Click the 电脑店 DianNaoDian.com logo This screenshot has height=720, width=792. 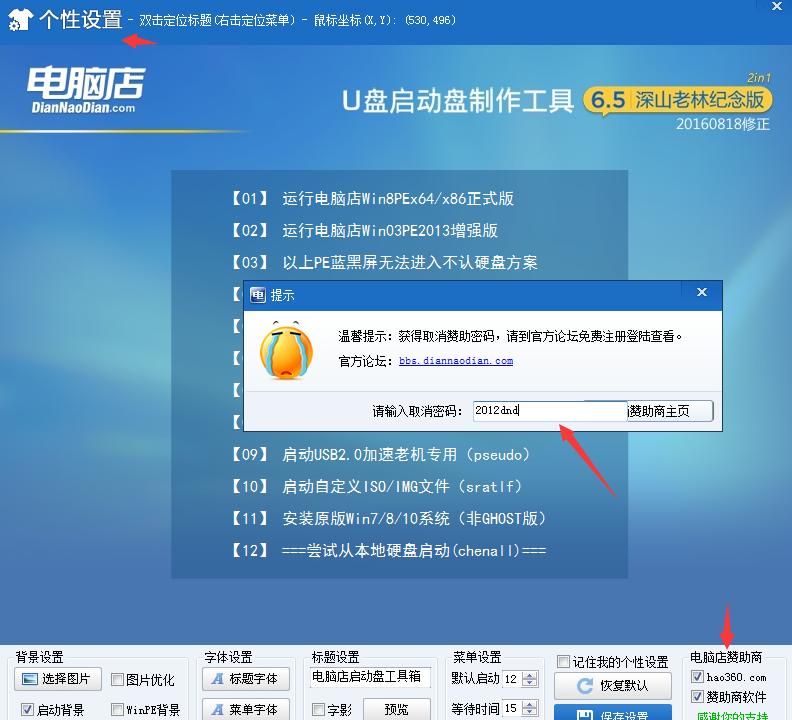pyautogui.click(x=86, y=89)
